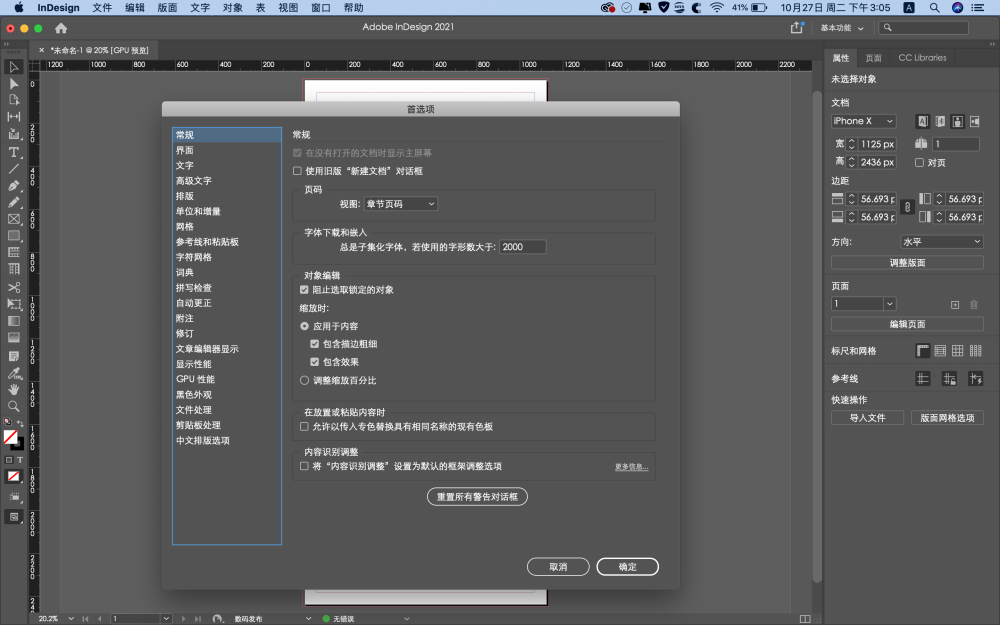Enable 使用旧版“新建文档”对话框 checkbox
Image resolution: width=1000 pixels, height=625 pixels.
(297, 171)
